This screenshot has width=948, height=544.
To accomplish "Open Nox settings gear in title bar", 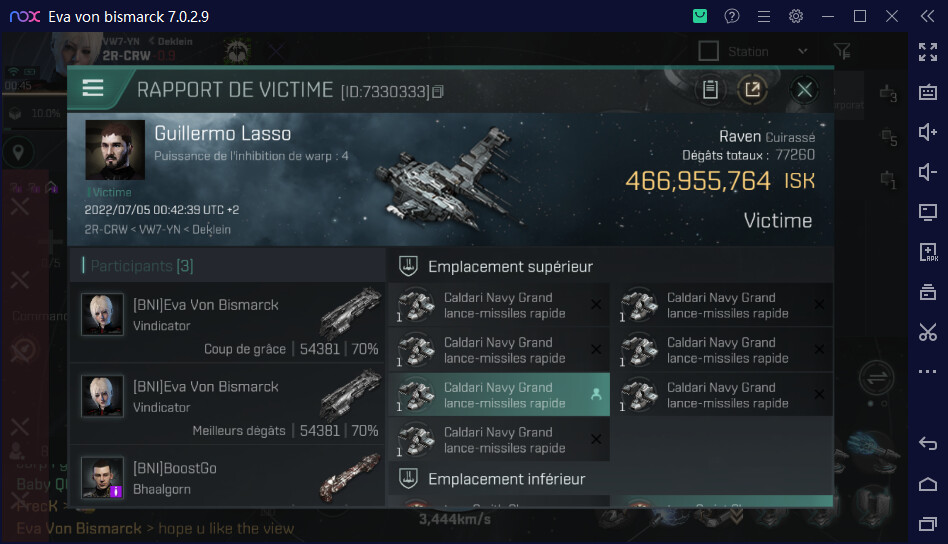I will click(796, 16).
